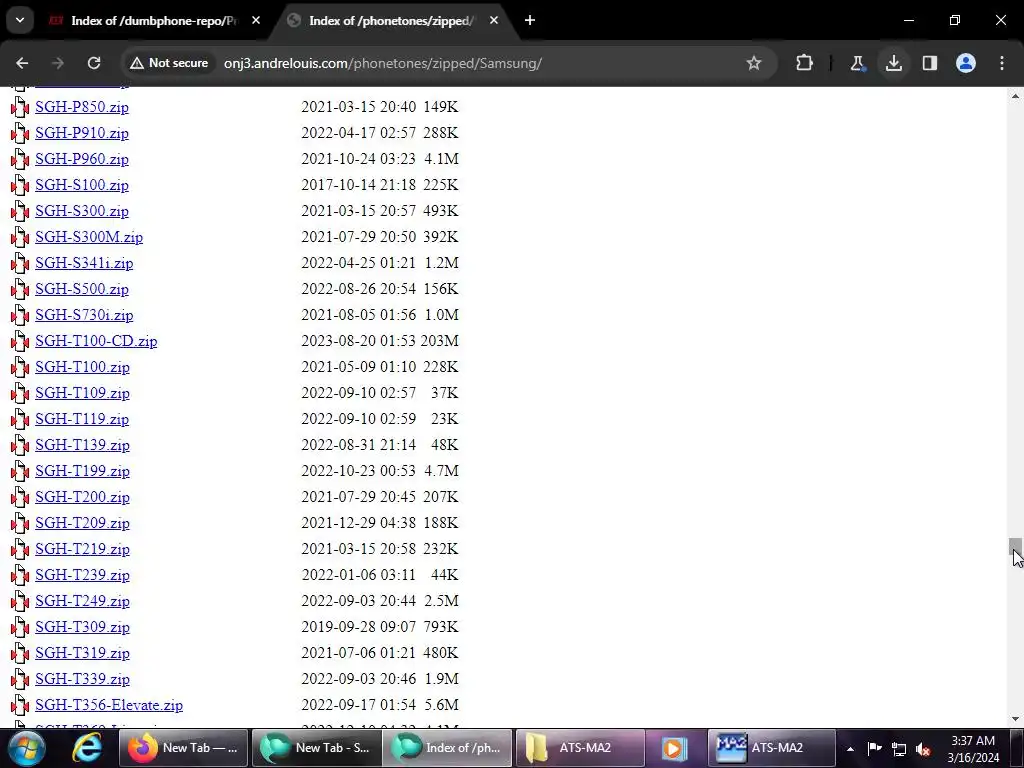Download SGH-T199.zip
The image size is (1024, 768).
point(82,471)
